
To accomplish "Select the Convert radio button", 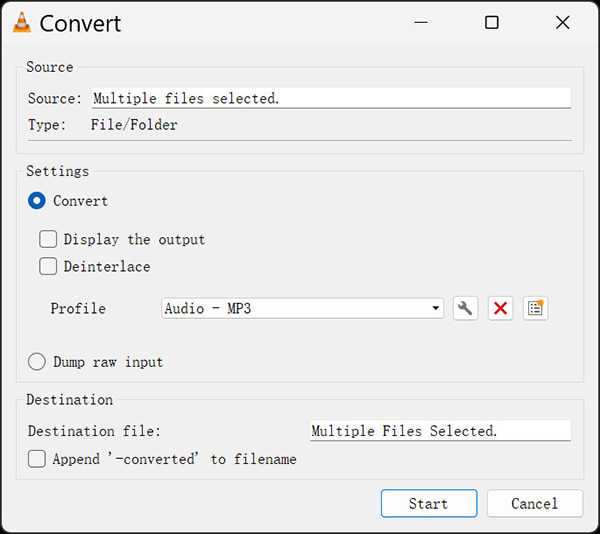I will coord(37,201).
